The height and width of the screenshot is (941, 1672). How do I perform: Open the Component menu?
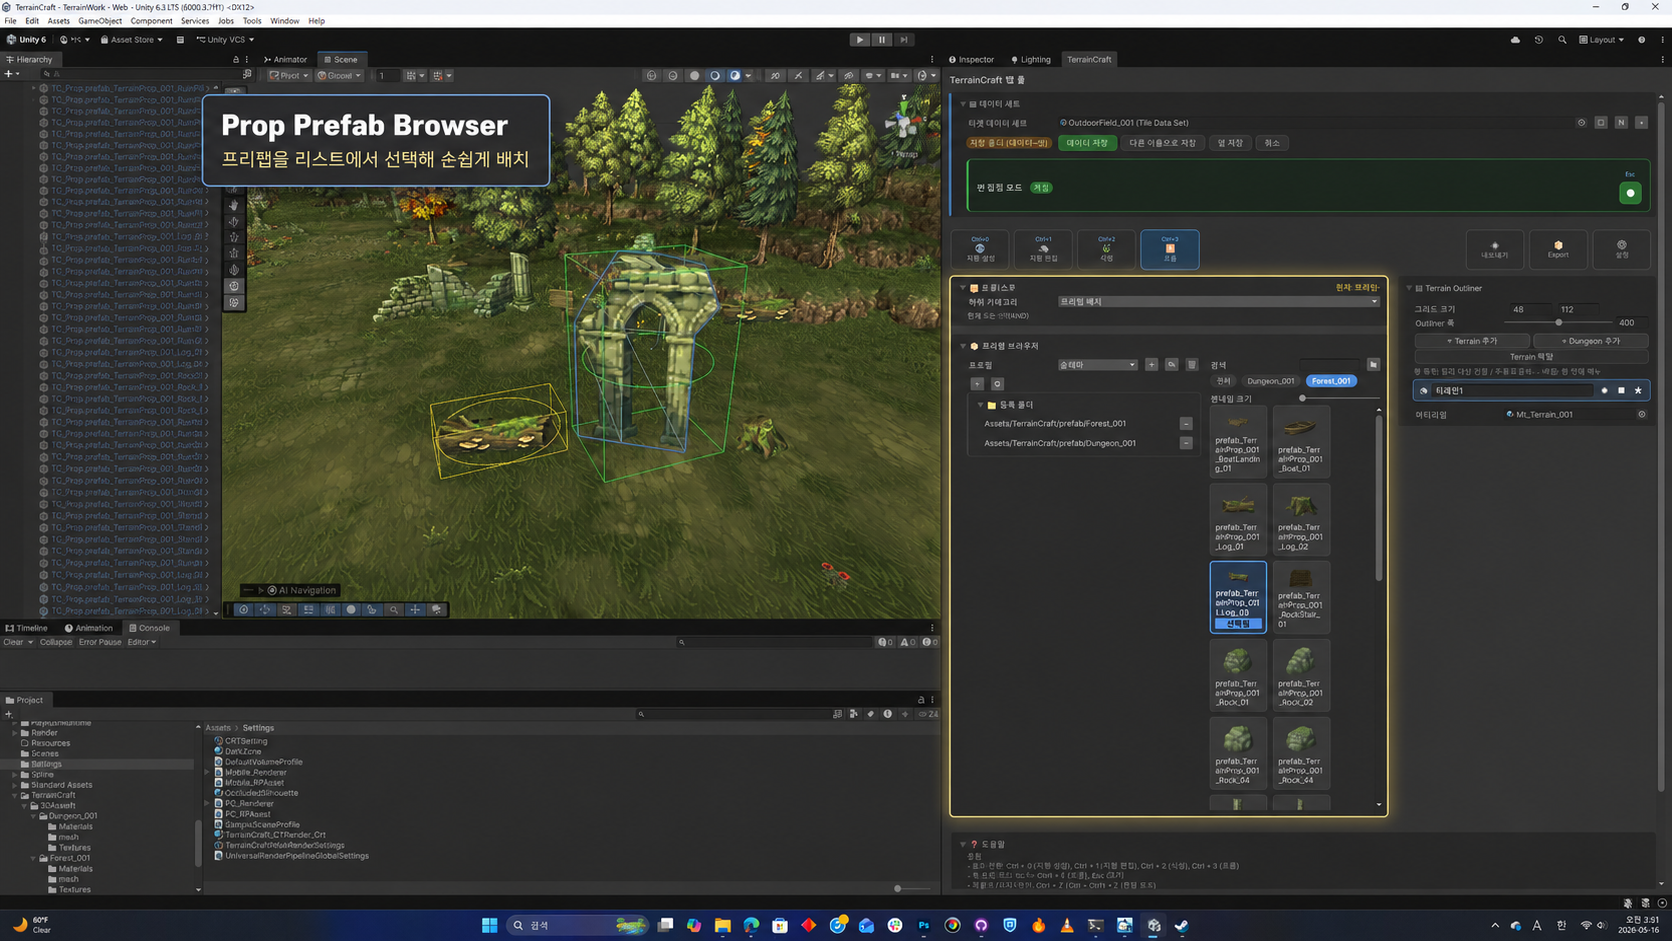click(151, 21)
